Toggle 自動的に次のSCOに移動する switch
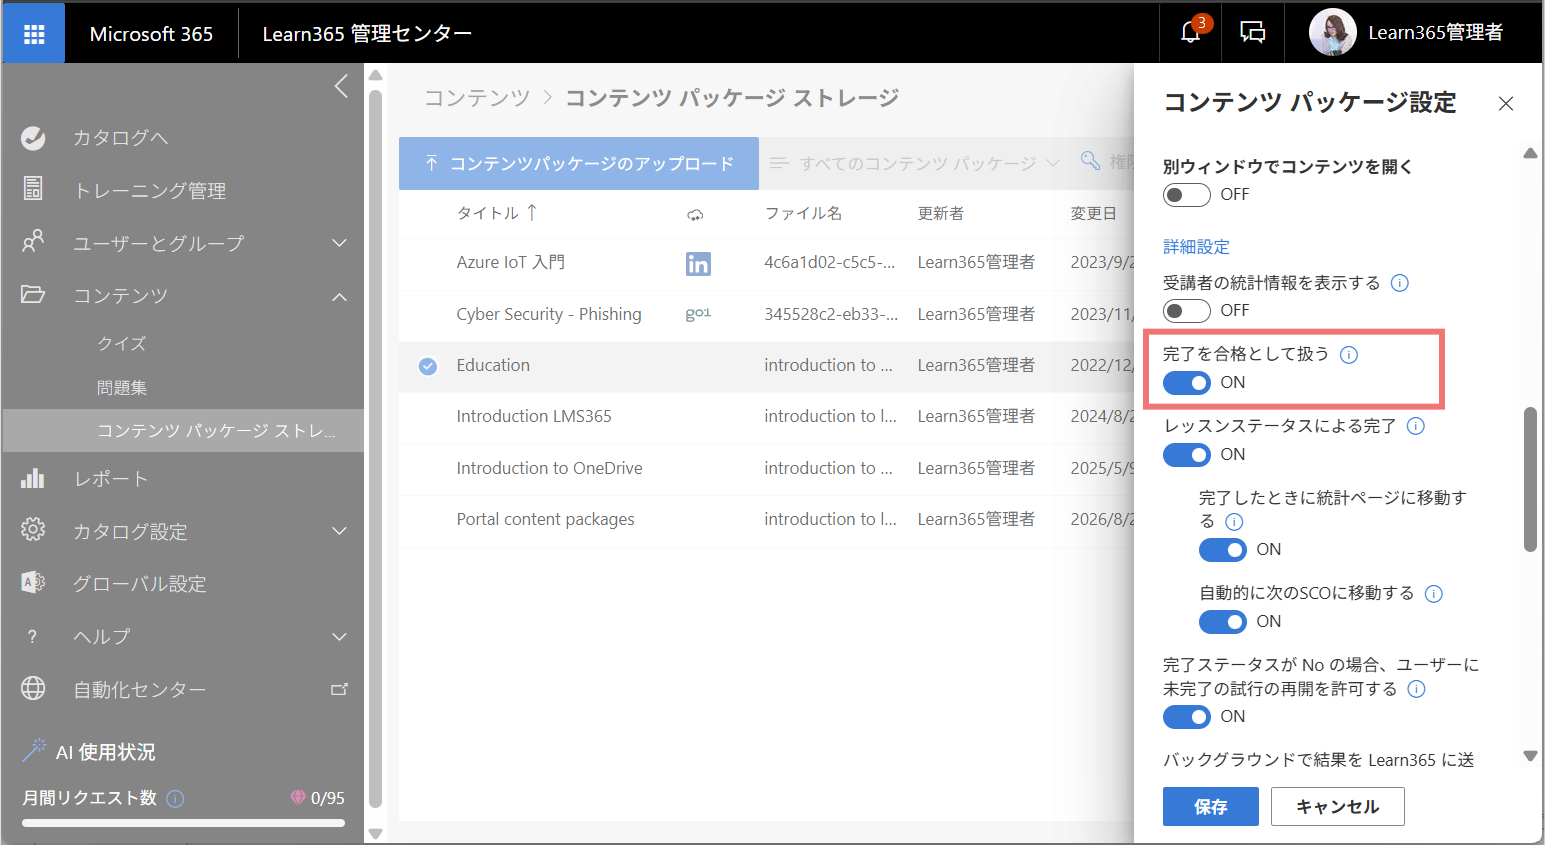This screenshot has width=1545, height=845. 1223,622
